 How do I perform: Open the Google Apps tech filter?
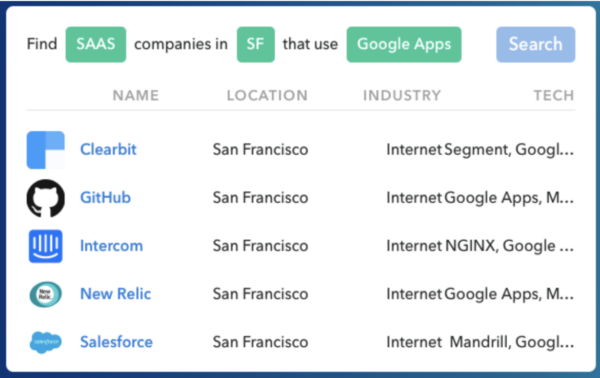click(x=404, y=44)
